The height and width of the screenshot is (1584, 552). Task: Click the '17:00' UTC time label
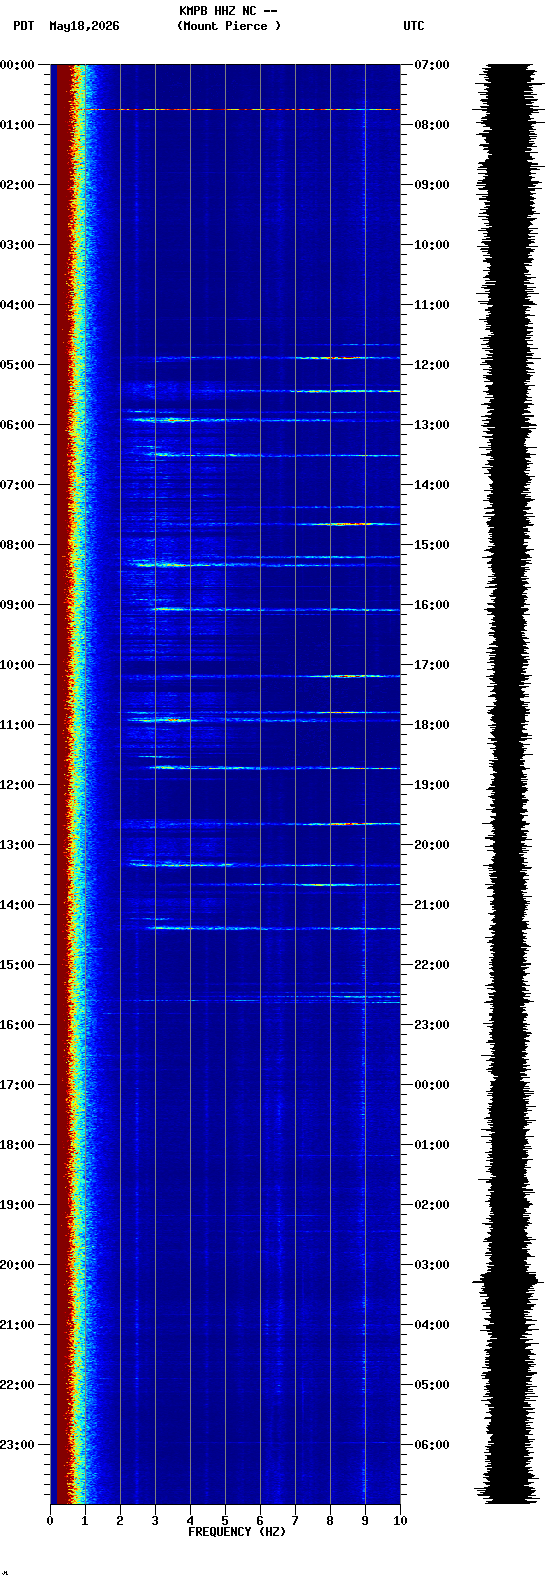432,665
